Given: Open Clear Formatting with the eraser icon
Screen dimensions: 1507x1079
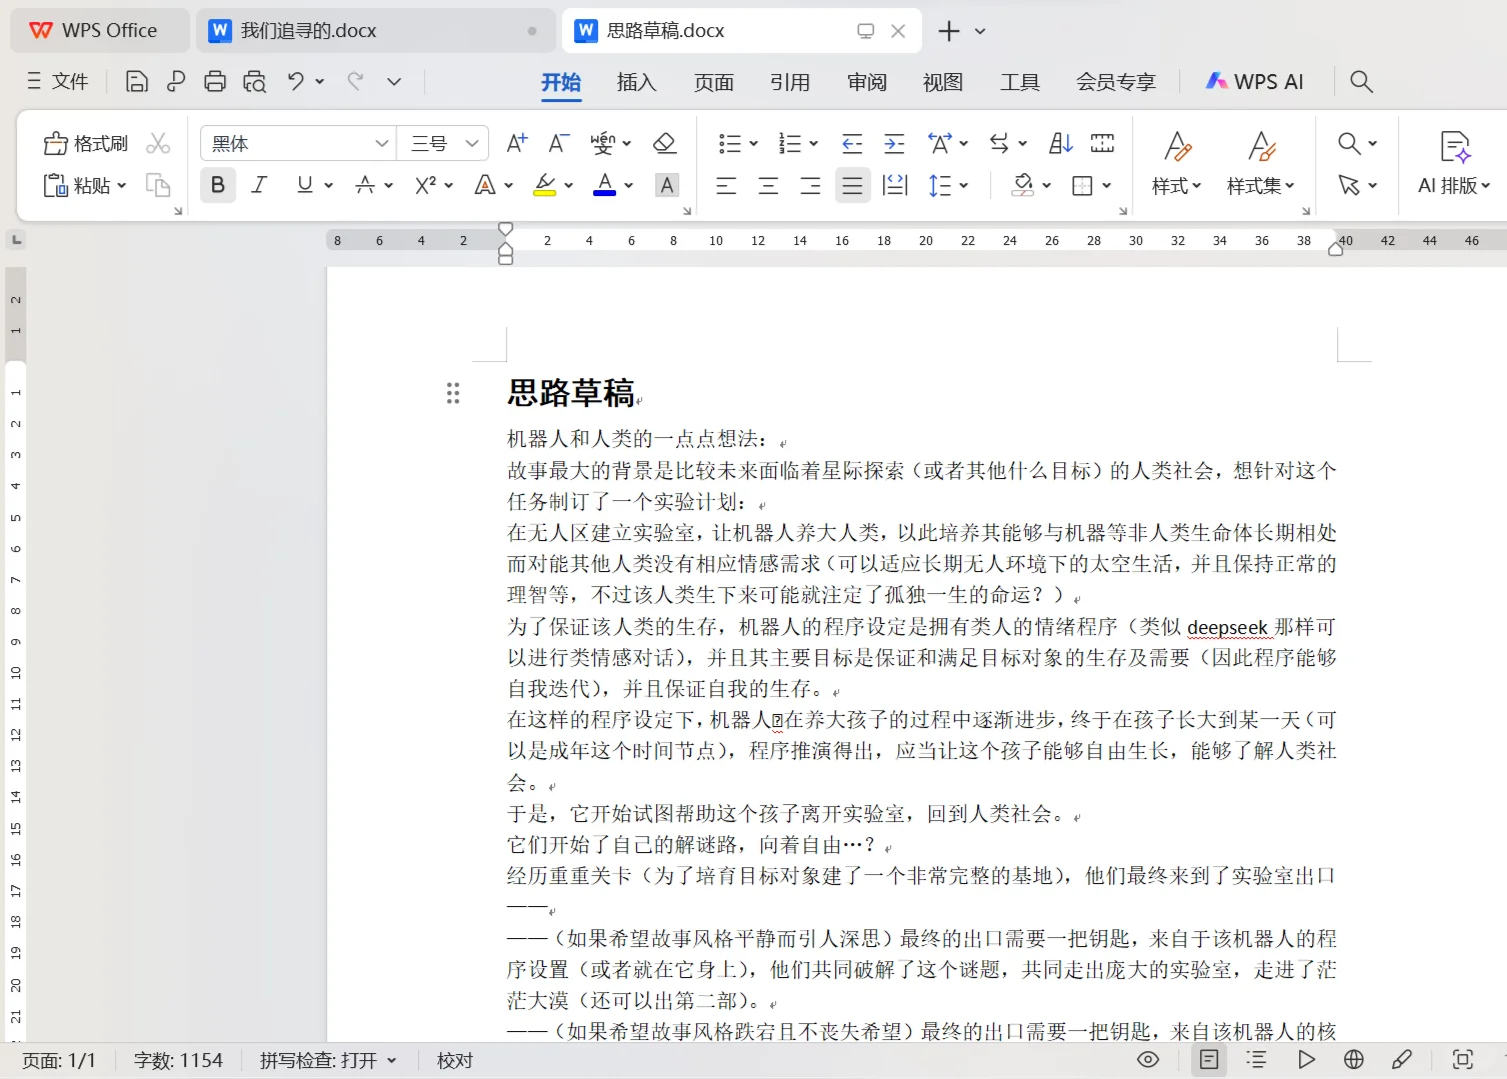Looking at the screenshot, I should (x=664, y=143).
